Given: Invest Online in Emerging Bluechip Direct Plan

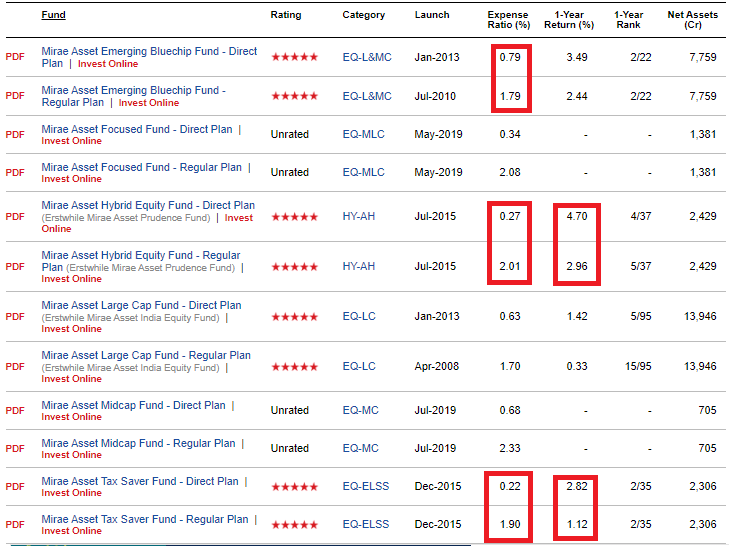Looking at the screenshot, I should pyautogui.click(x=108, y=64).
